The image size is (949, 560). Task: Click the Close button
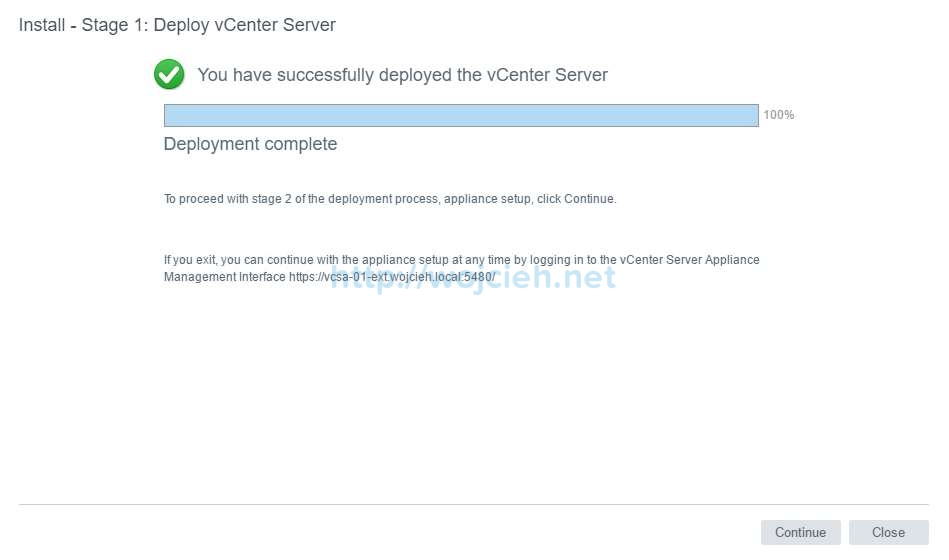pyautogui.click(x=888, y=532)
